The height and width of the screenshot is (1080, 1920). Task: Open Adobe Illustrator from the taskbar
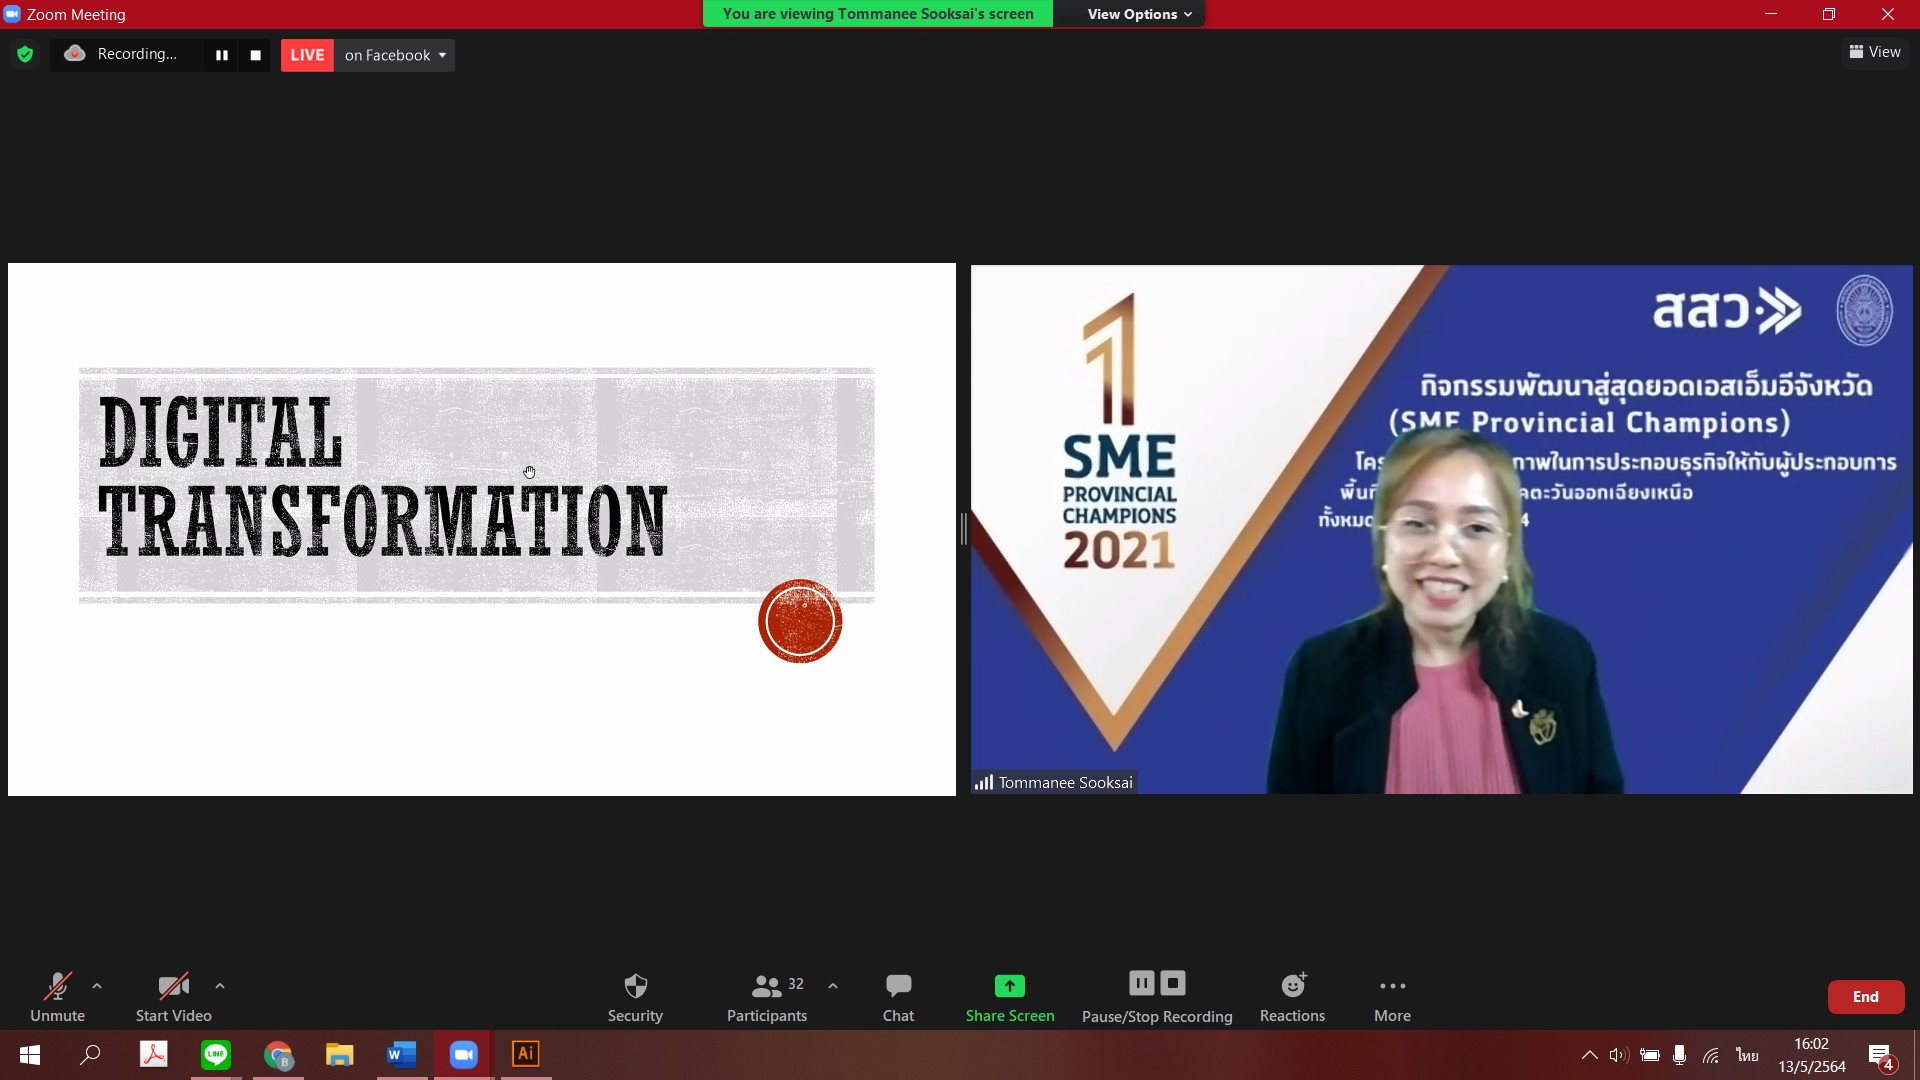pyautogui.click(x=525, y=1054)
